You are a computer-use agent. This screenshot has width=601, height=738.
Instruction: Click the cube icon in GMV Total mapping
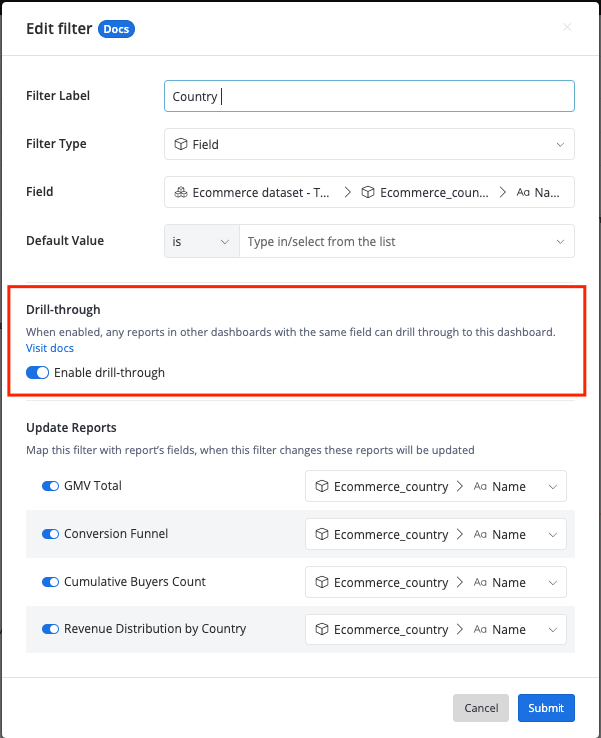322,486
